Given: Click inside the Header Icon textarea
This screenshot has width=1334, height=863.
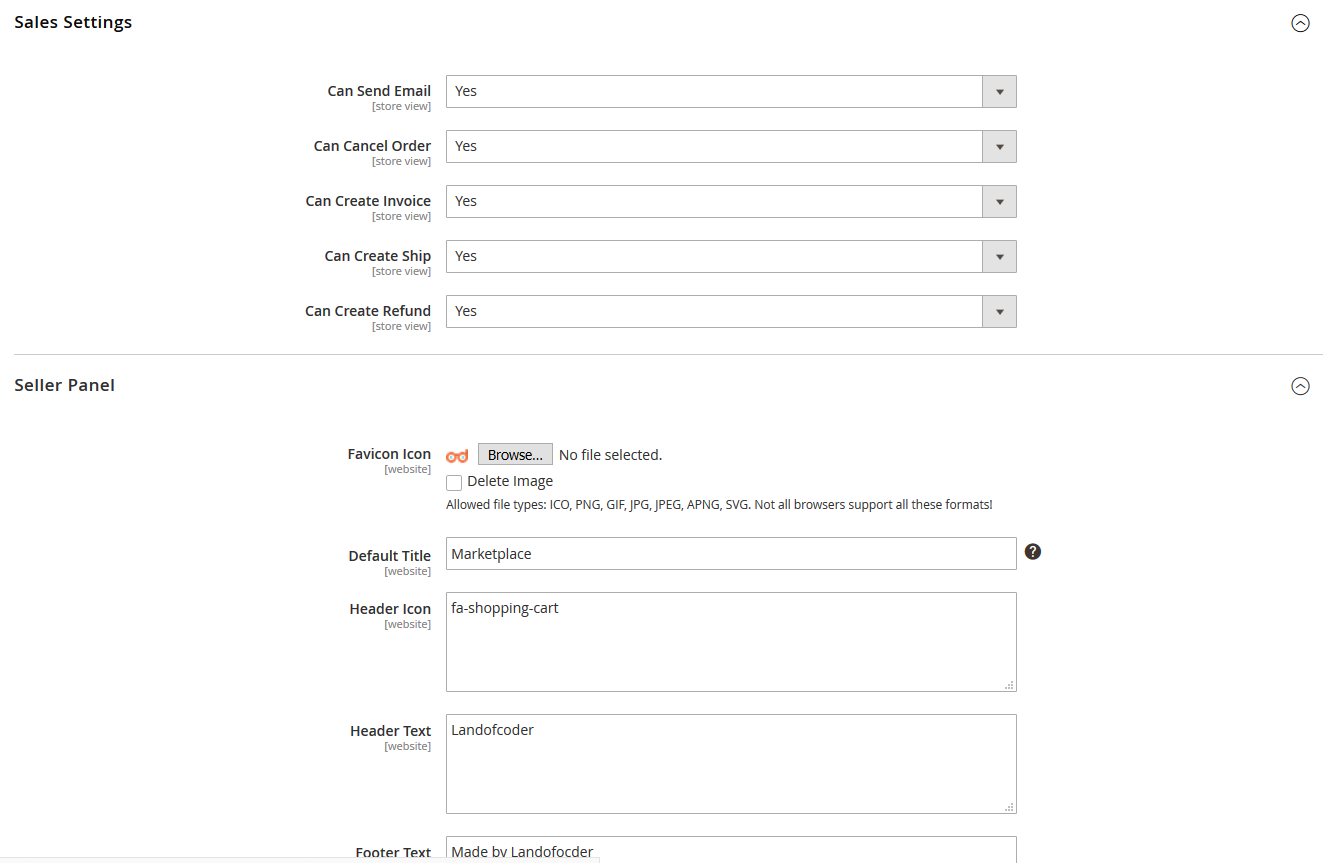Looking at the screenshot, I should point(730,642).
